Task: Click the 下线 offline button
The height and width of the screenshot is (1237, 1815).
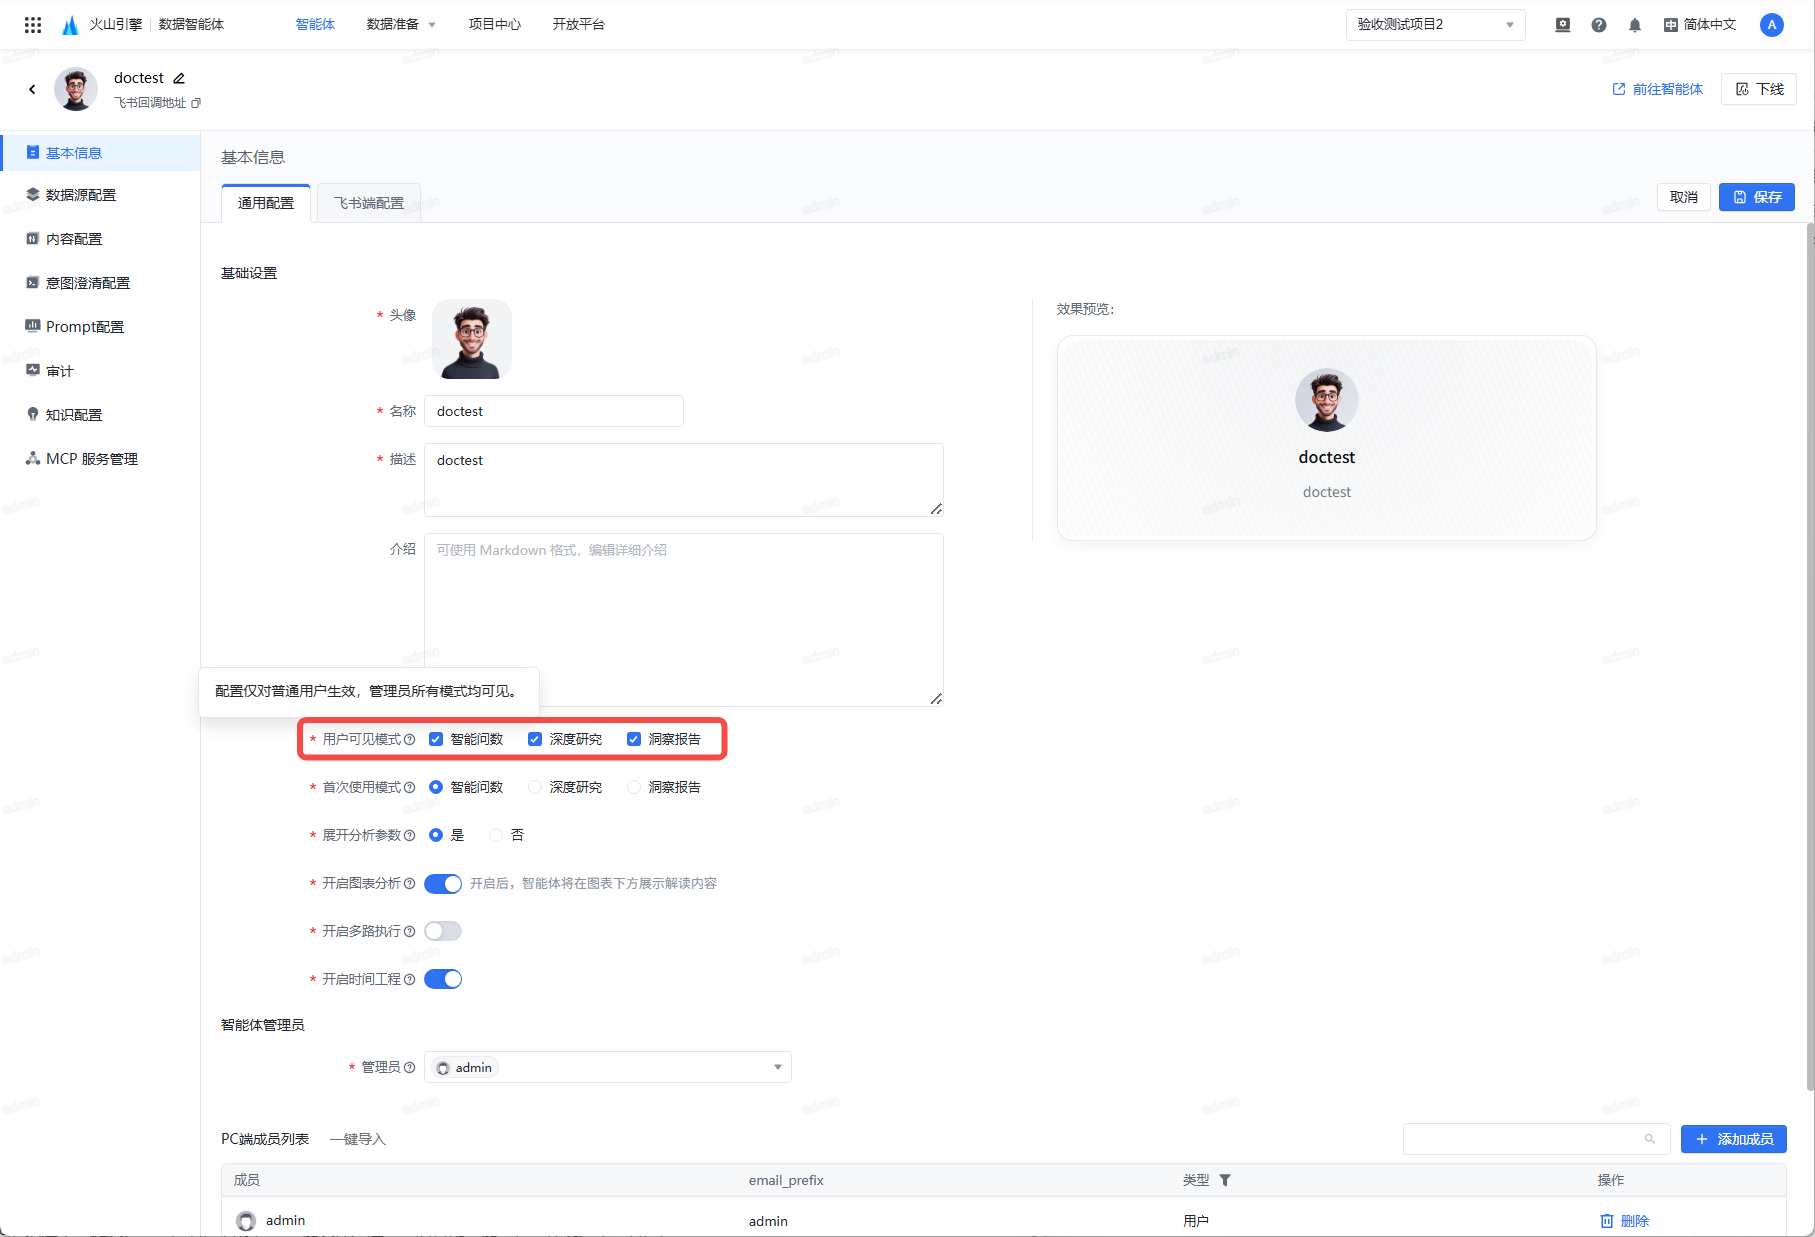Action: coord(1759,89)
